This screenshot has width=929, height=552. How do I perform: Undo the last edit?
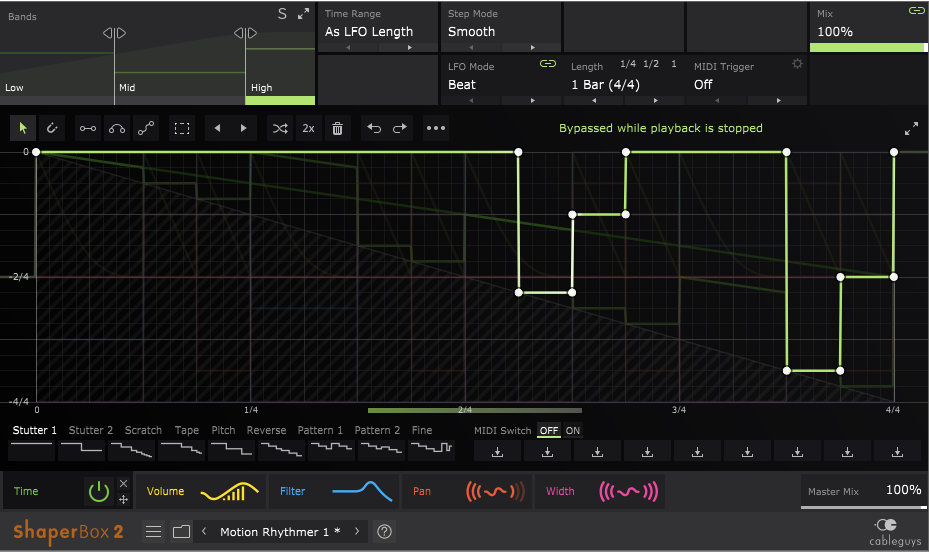tap(374, 128)
